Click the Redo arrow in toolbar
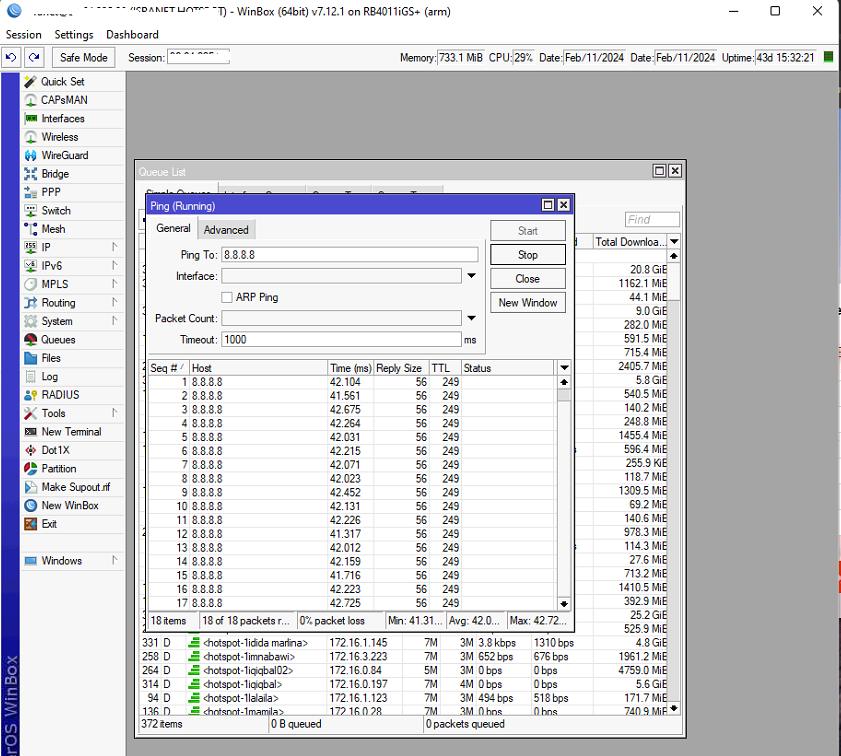The width and height of the screenshot is (841, 756). coord(34,57)
